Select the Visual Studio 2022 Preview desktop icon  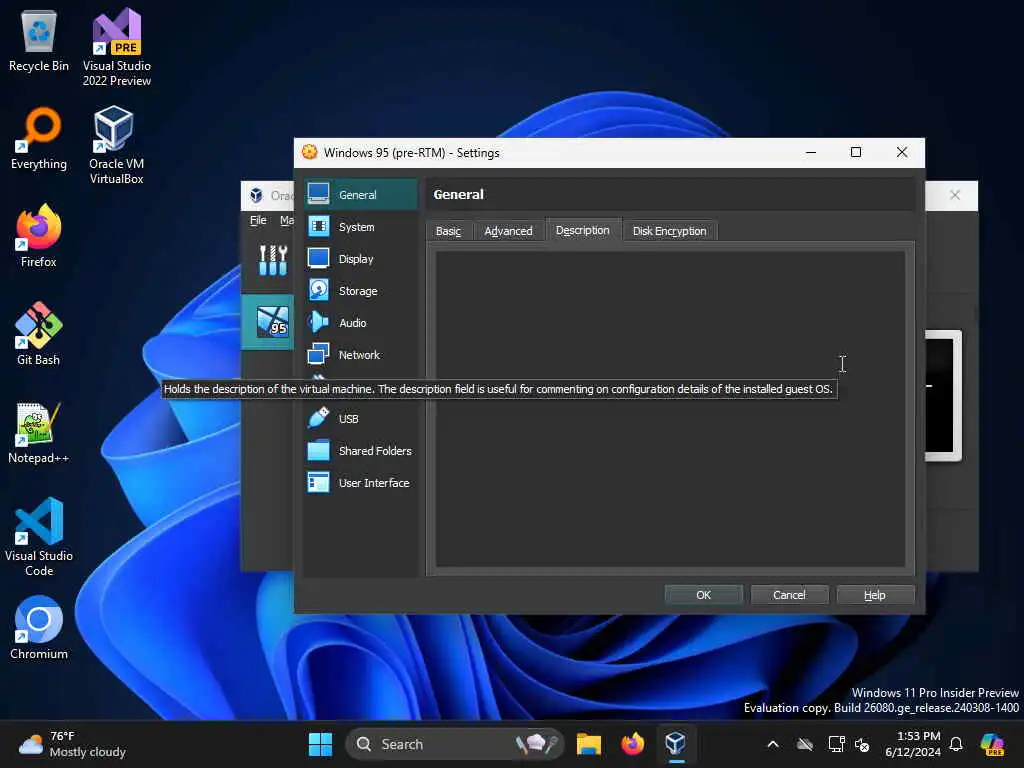pyautogui.click(x=117, y=48)
